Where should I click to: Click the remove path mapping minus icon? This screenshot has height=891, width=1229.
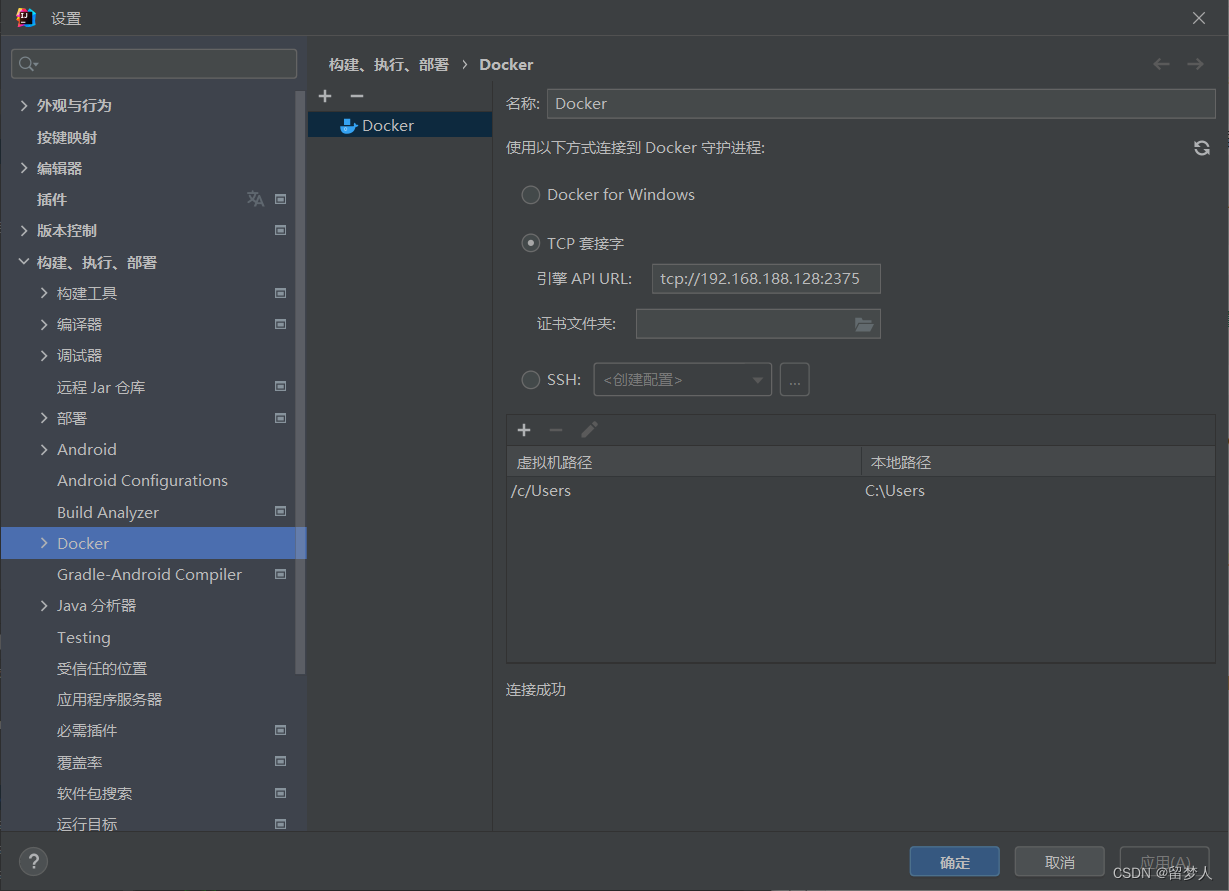tap(556, 430)
